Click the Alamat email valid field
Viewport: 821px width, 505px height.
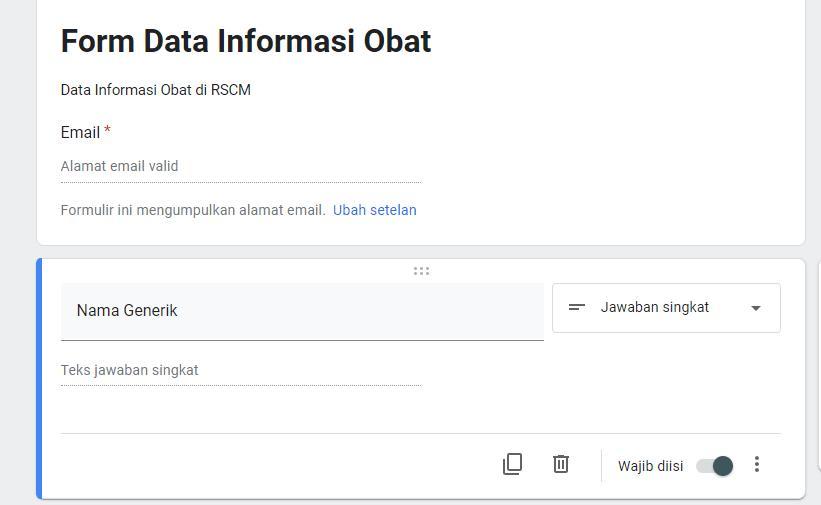240,167
